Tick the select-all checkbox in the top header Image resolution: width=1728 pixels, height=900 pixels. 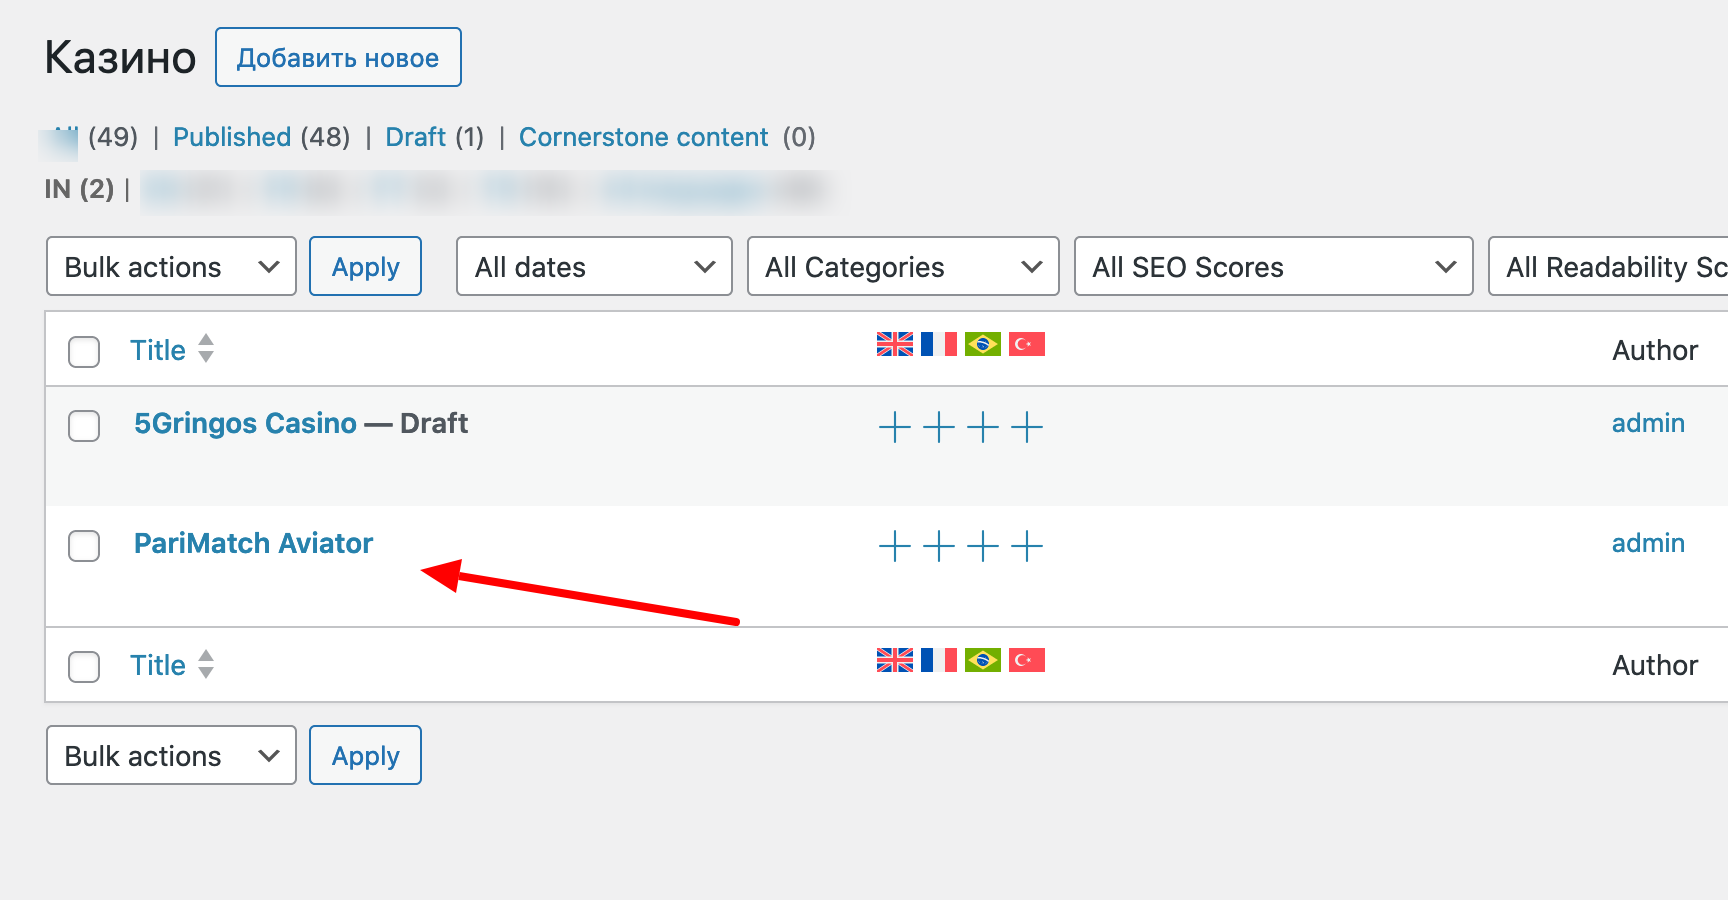click(x=84, y=352)
